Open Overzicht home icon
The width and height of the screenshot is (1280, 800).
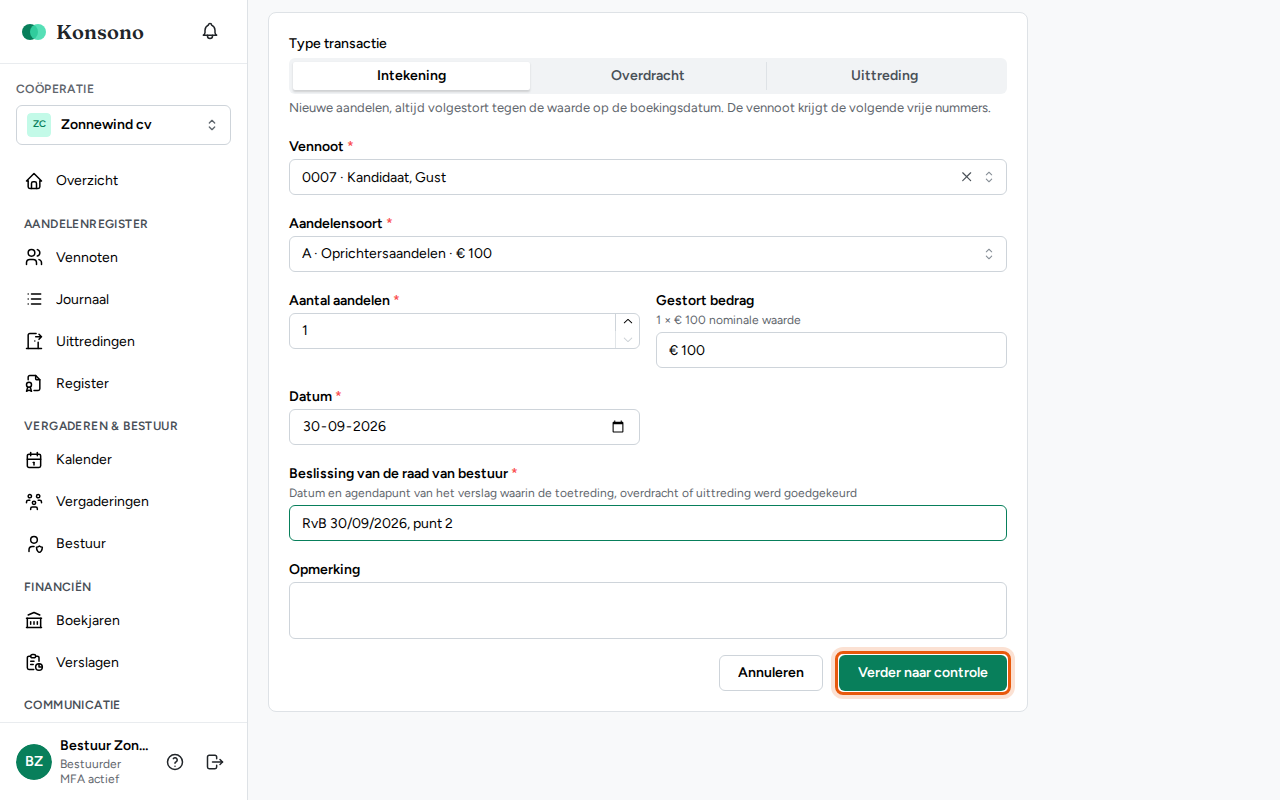(34, 181)
